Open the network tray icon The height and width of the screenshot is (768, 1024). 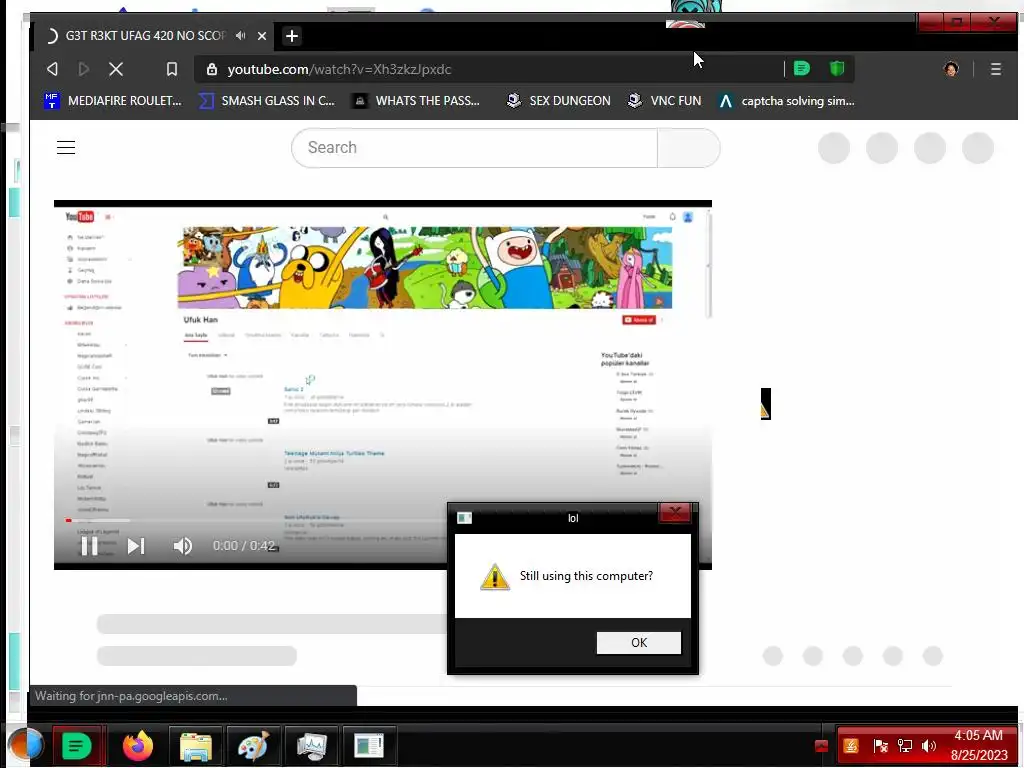pos(904,746)
